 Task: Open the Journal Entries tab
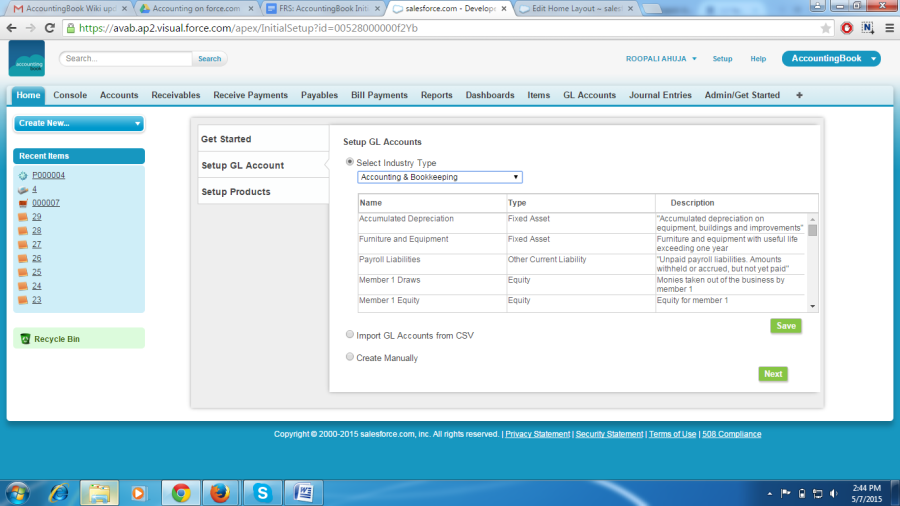click(x=660, y=95)
